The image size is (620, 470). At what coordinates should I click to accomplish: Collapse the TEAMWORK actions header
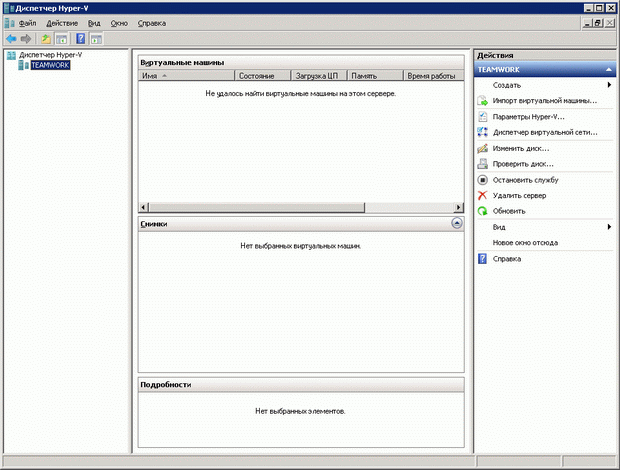(x=608, y=70)
